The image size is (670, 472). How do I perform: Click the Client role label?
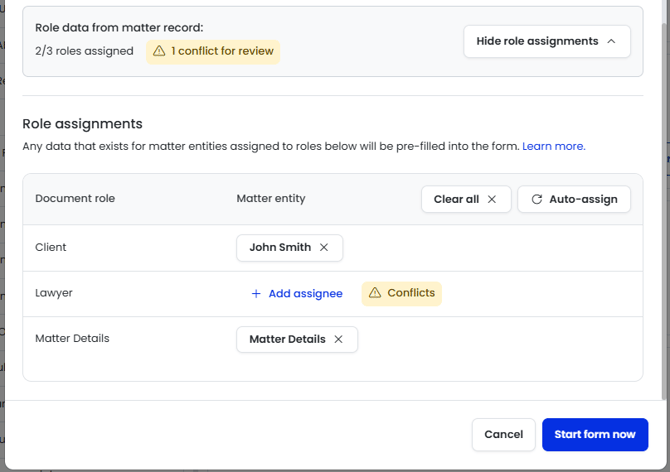click(51, 247)
